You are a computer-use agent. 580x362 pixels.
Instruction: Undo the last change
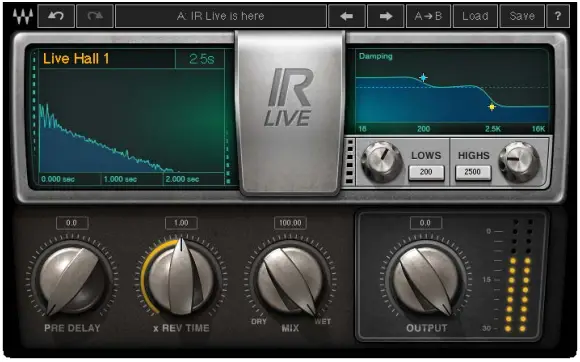[56, 16]
